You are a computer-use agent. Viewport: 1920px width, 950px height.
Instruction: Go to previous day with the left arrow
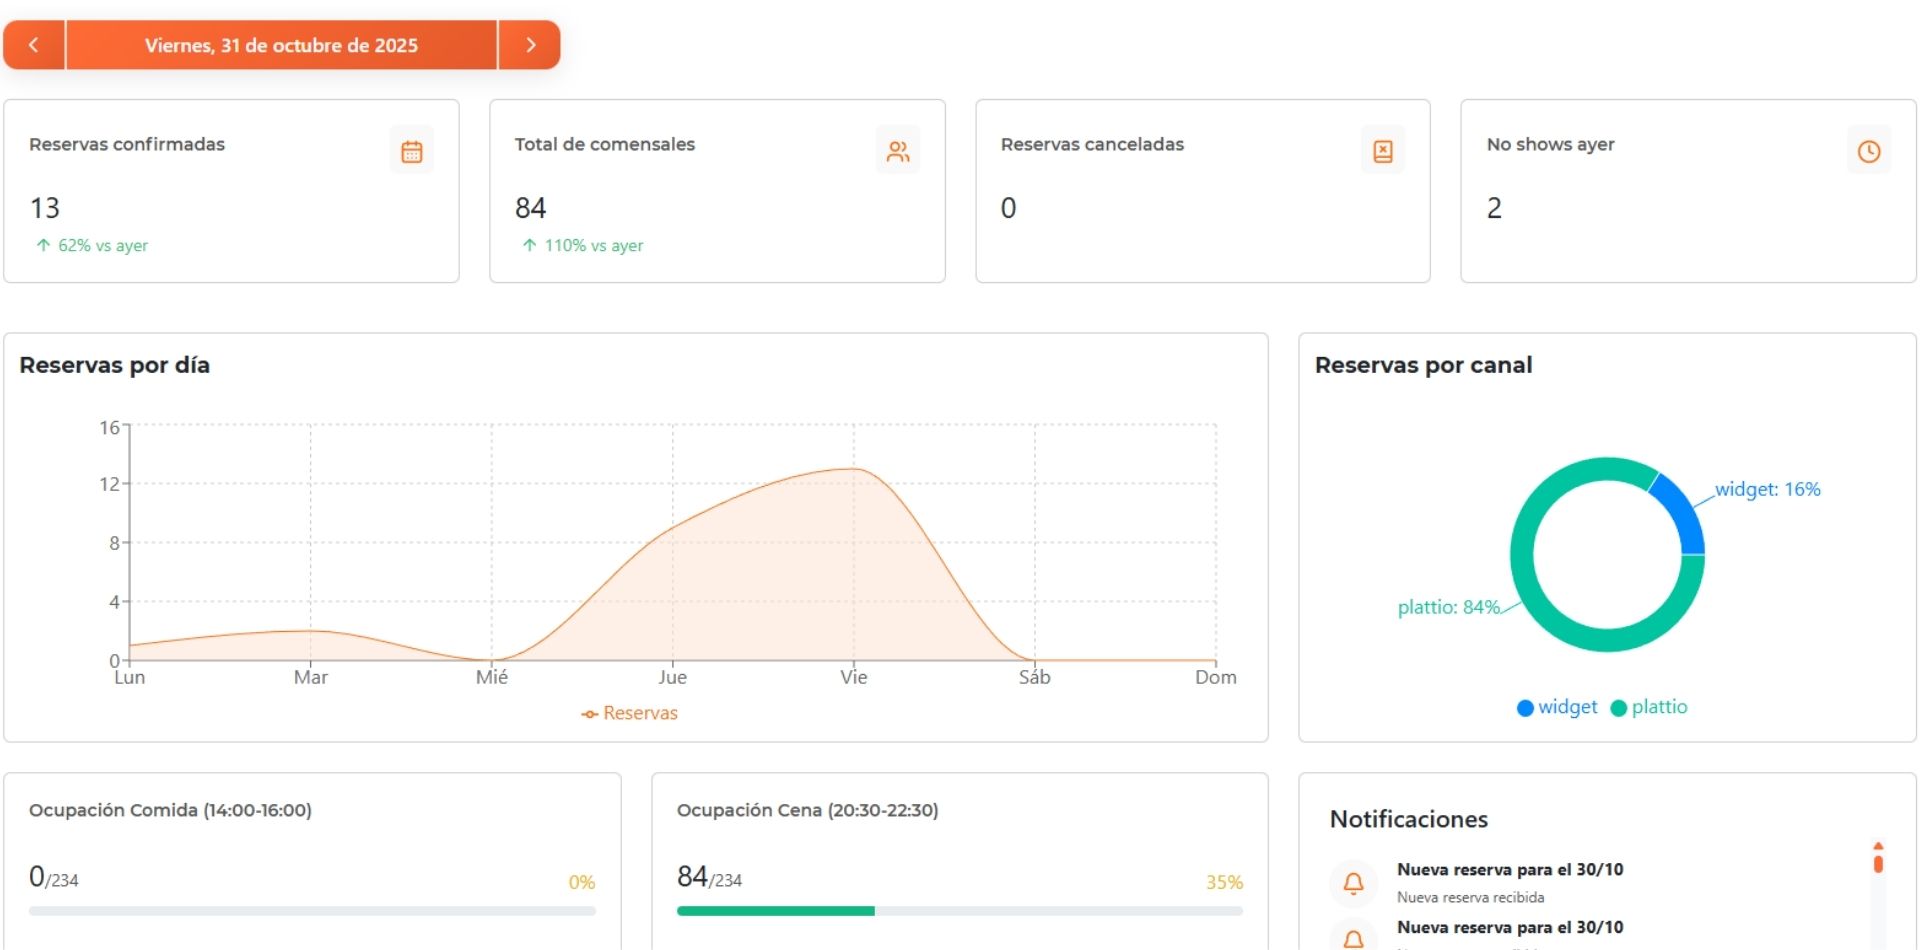click(x=35, y=44)
